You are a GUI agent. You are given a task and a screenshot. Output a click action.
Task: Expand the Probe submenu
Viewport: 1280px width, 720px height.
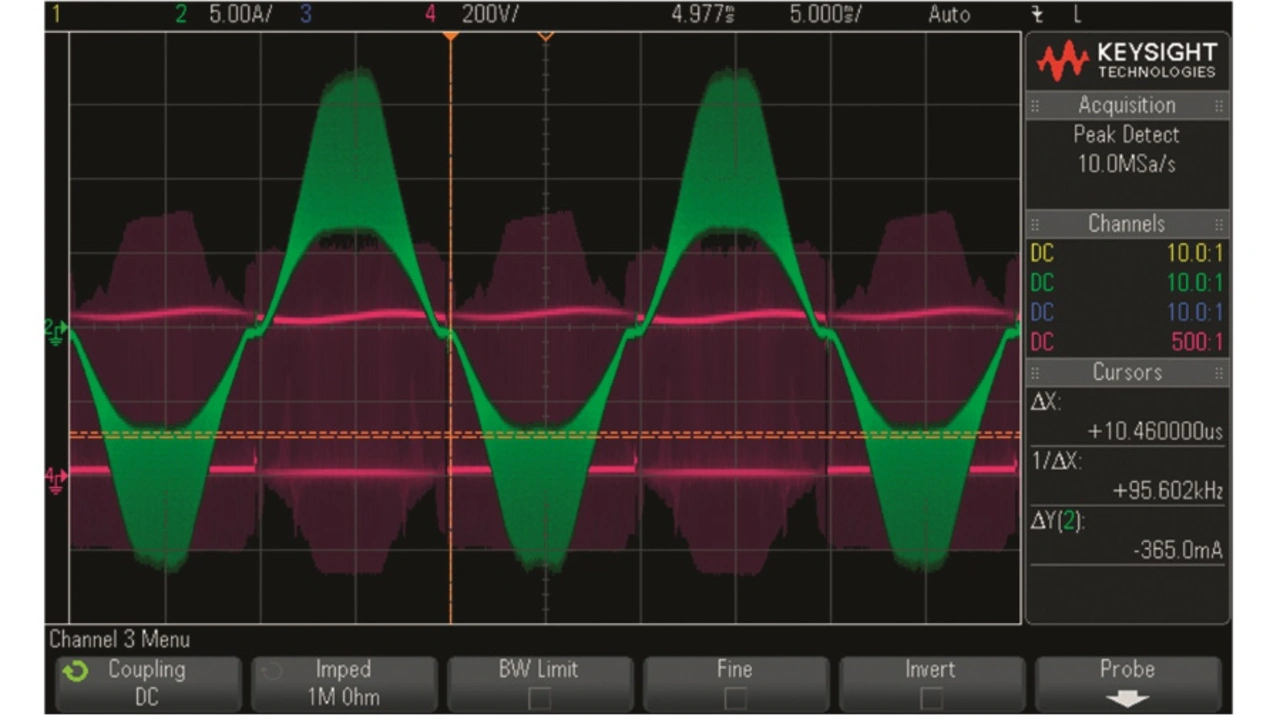[x=1127, y=683]
